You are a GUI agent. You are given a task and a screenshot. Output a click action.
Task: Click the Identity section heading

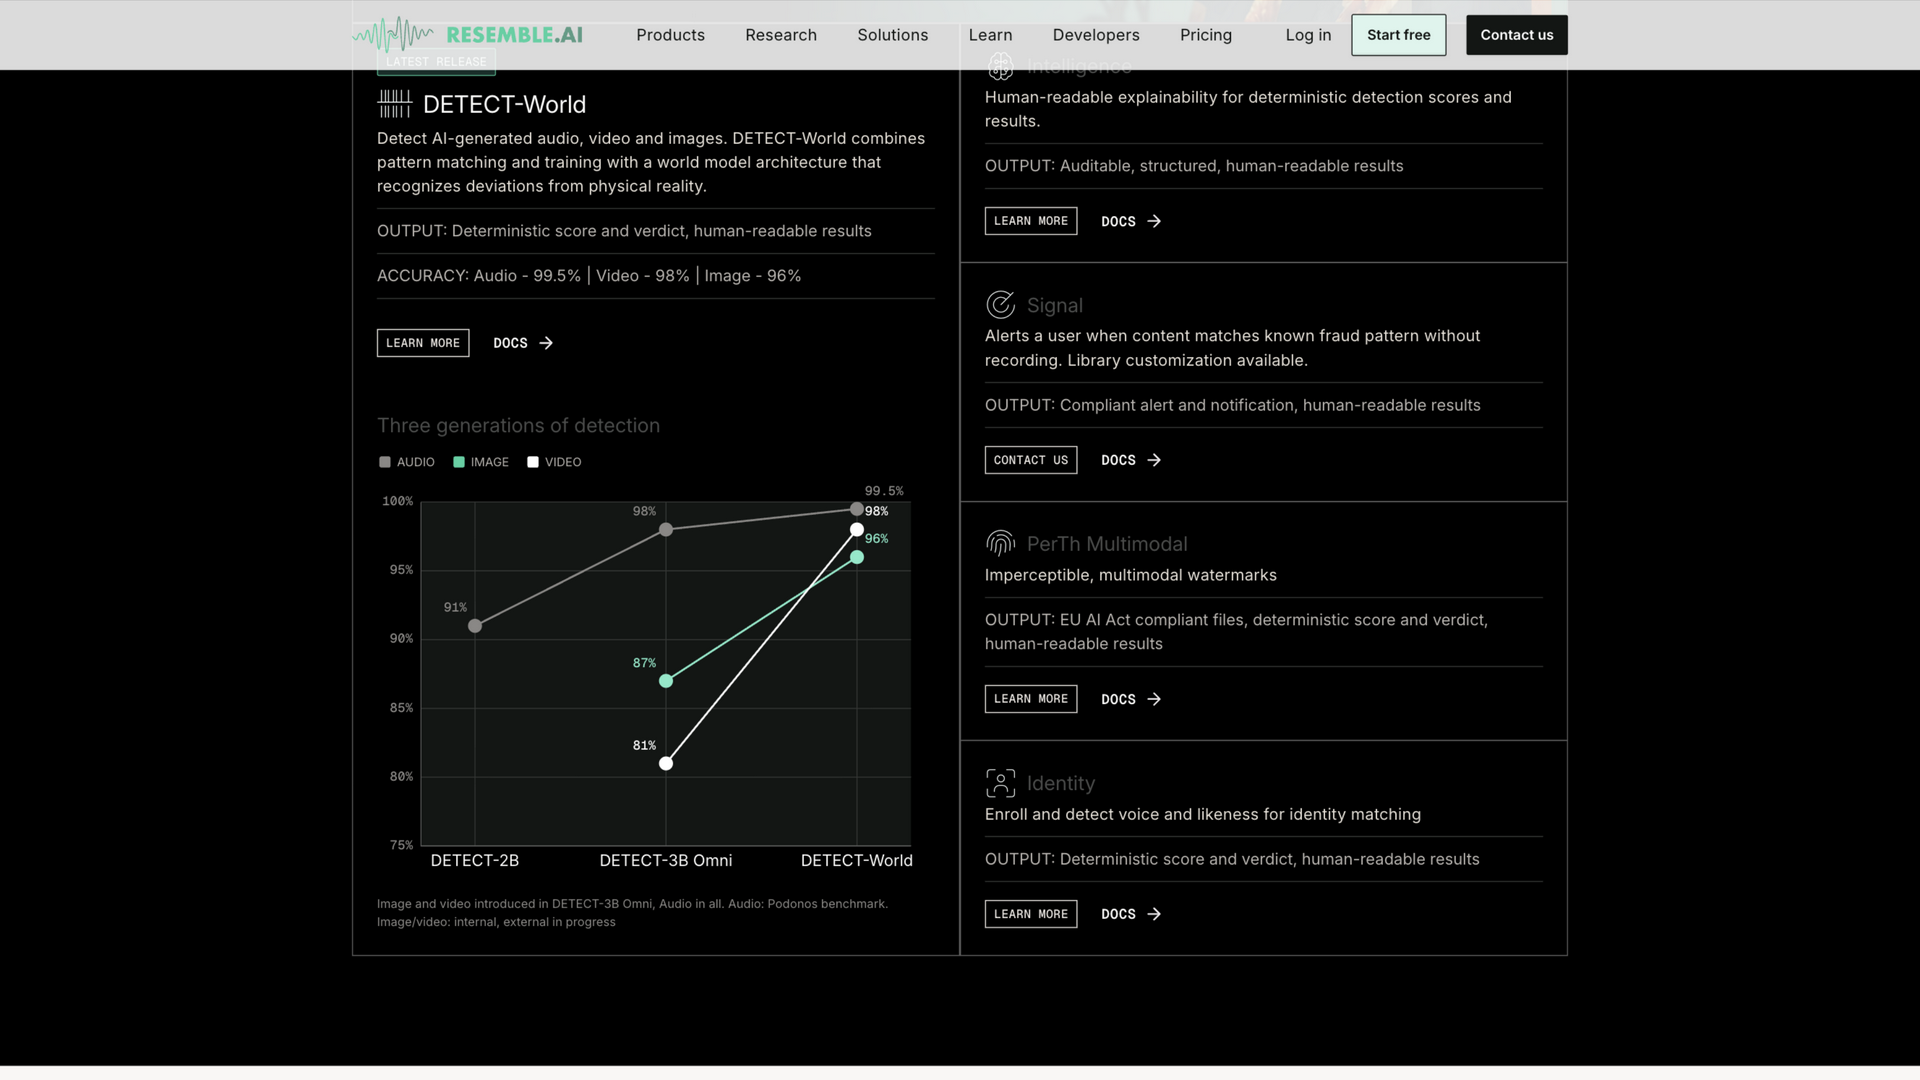[1061, 783]
